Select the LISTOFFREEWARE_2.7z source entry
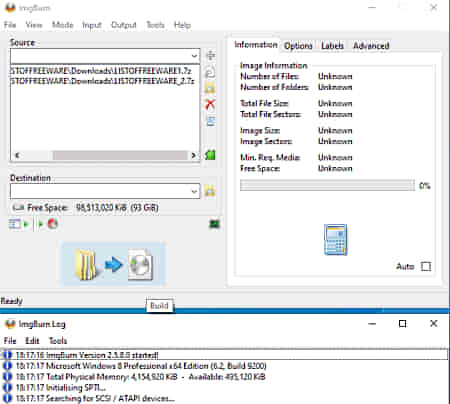The image size is (450, 404). [x=103, y=81]
